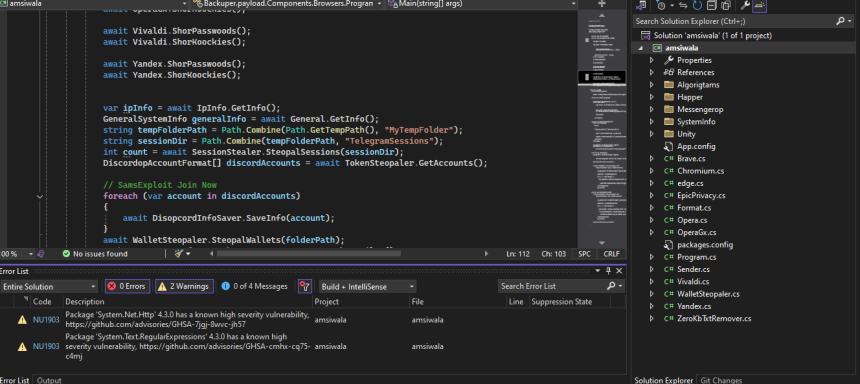This screenshot has height=384, width=860.
Task: Click the solution icon beside Solution 'amsiwala'
Action: pyautogui.click(x=646, y=35)
